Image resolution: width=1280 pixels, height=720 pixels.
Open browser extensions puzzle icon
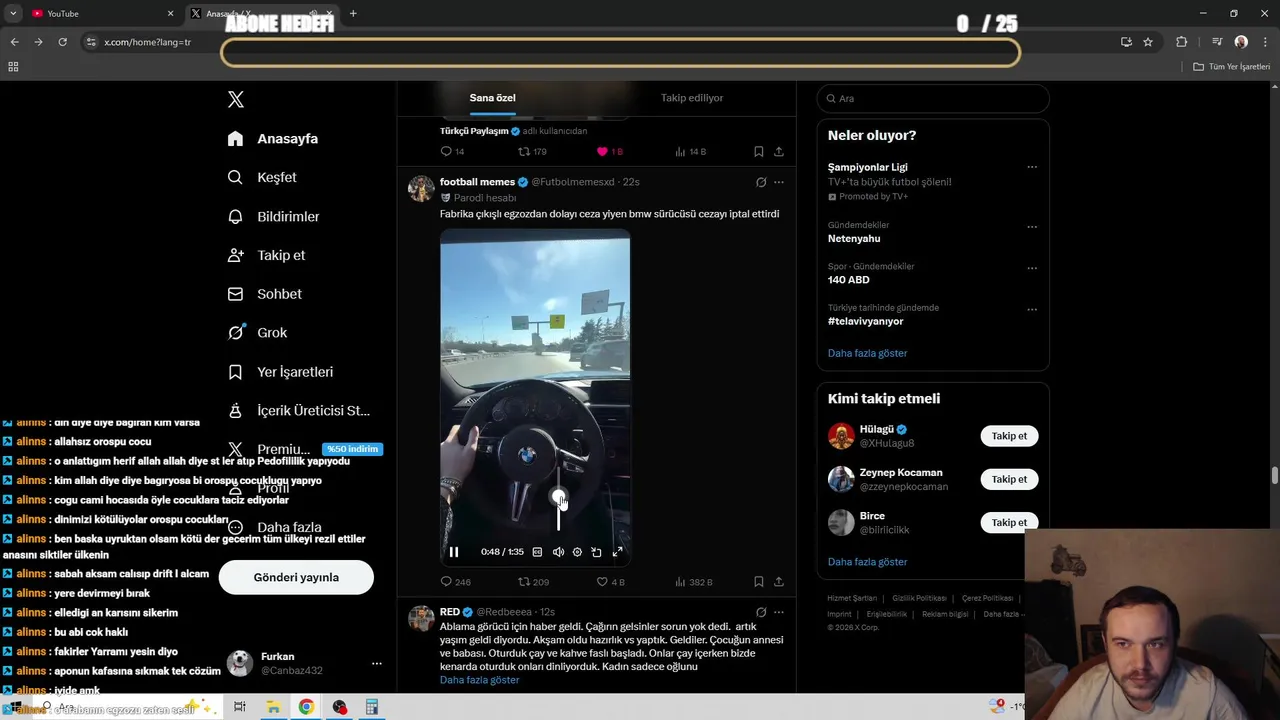(1181, 42)
